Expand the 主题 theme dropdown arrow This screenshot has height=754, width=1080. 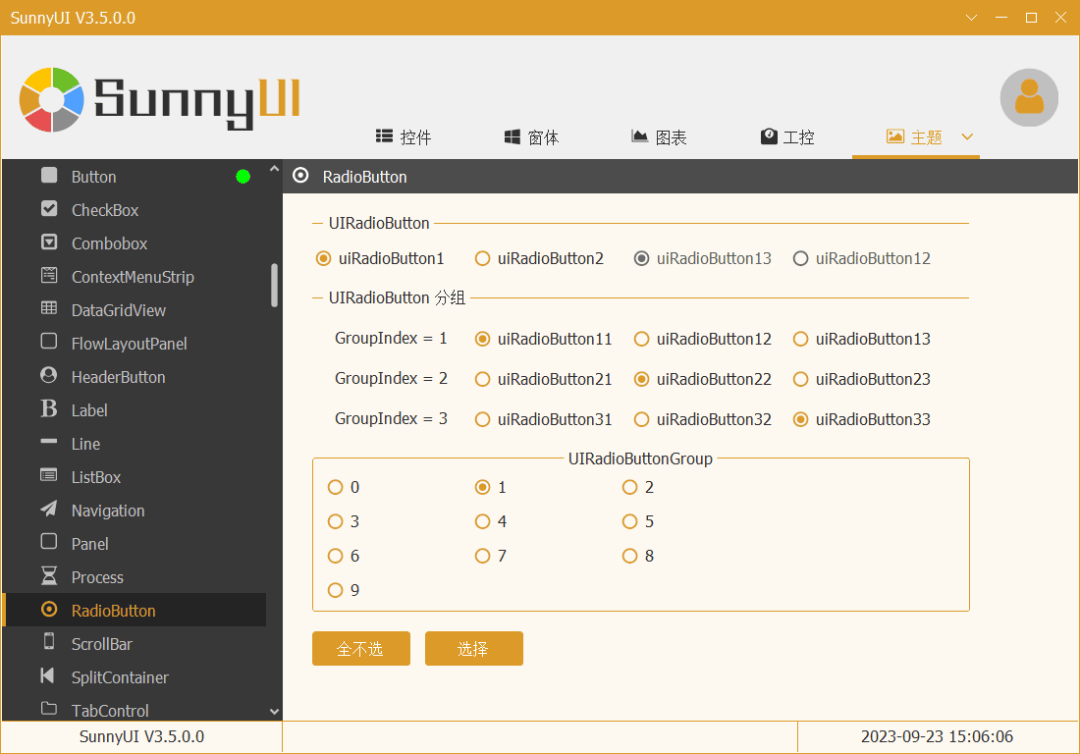[967, 137]
